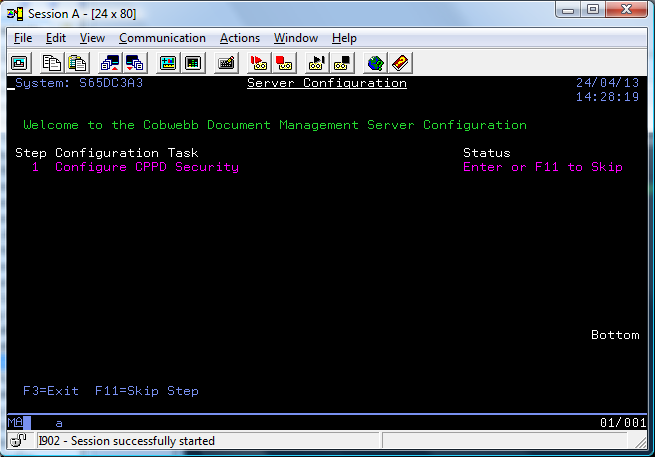This screenshot has width=656, height=457.
Task: Click the time 14:28:19
Action: [607, 97]
